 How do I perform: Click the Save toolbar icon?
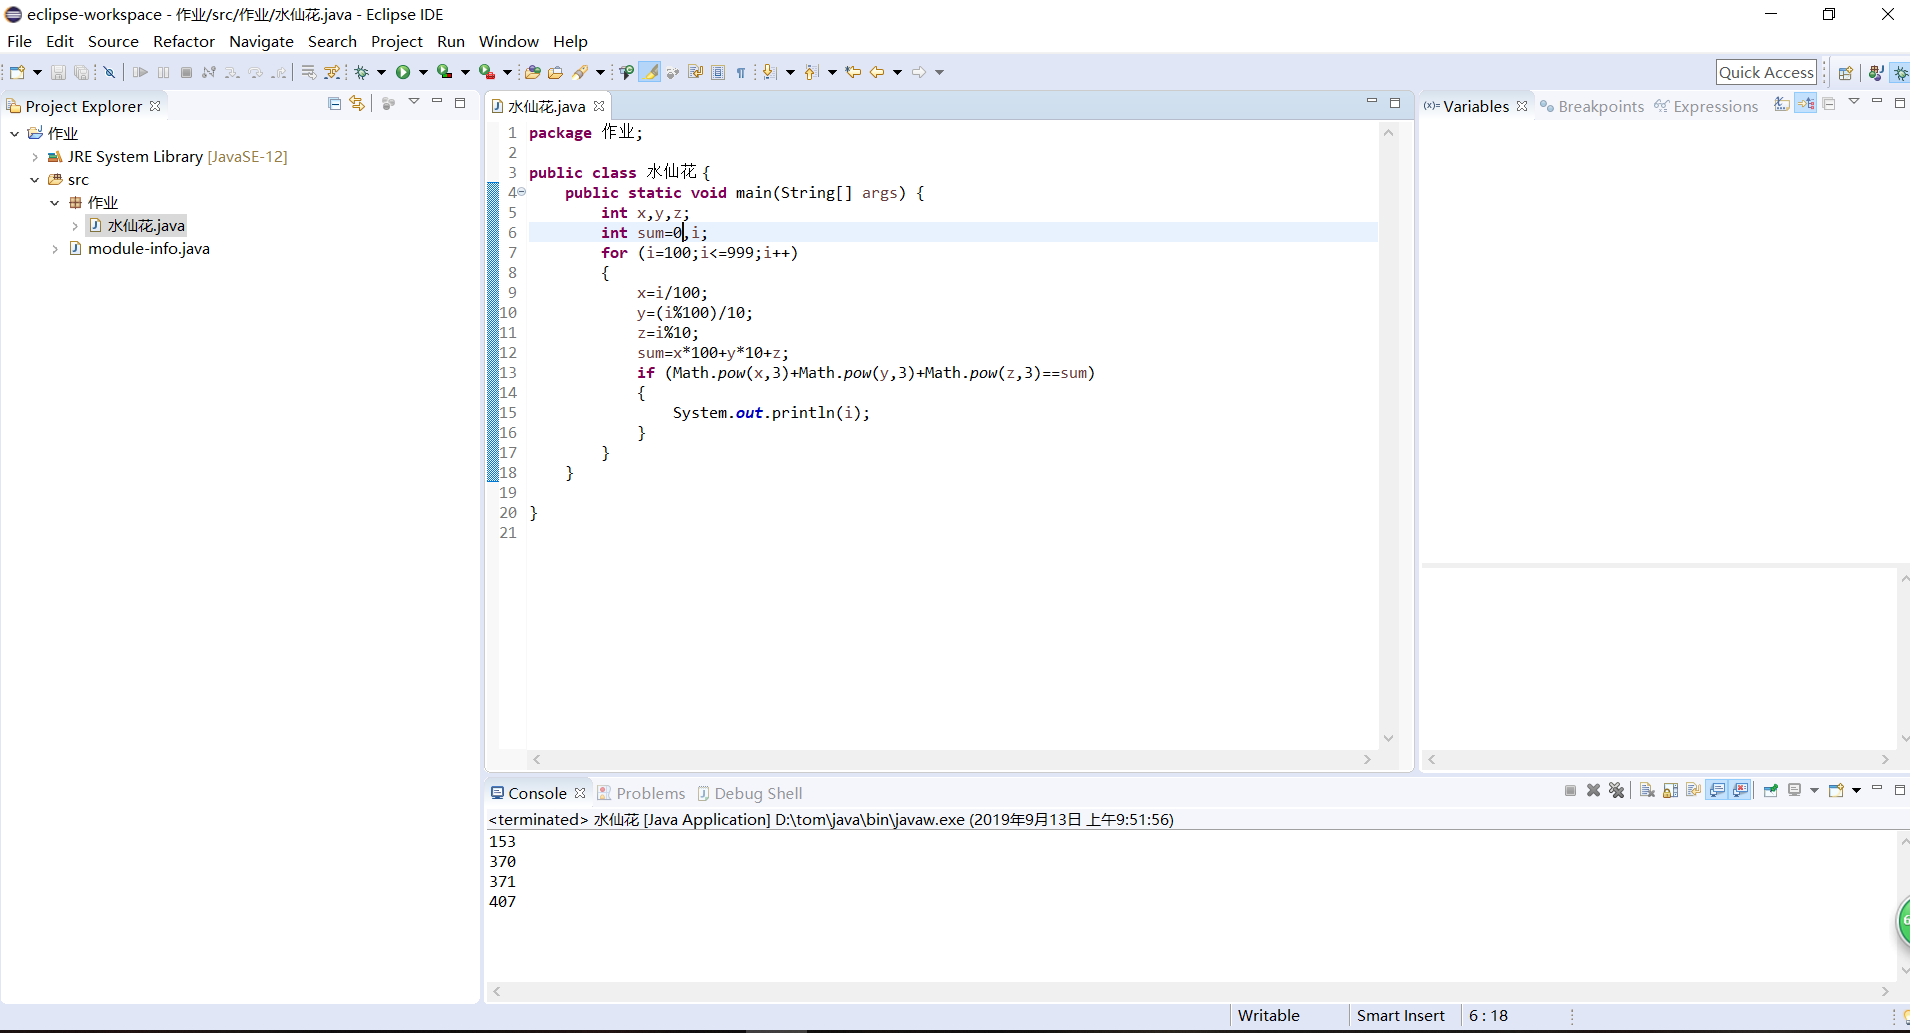click(x=58, y=72)
